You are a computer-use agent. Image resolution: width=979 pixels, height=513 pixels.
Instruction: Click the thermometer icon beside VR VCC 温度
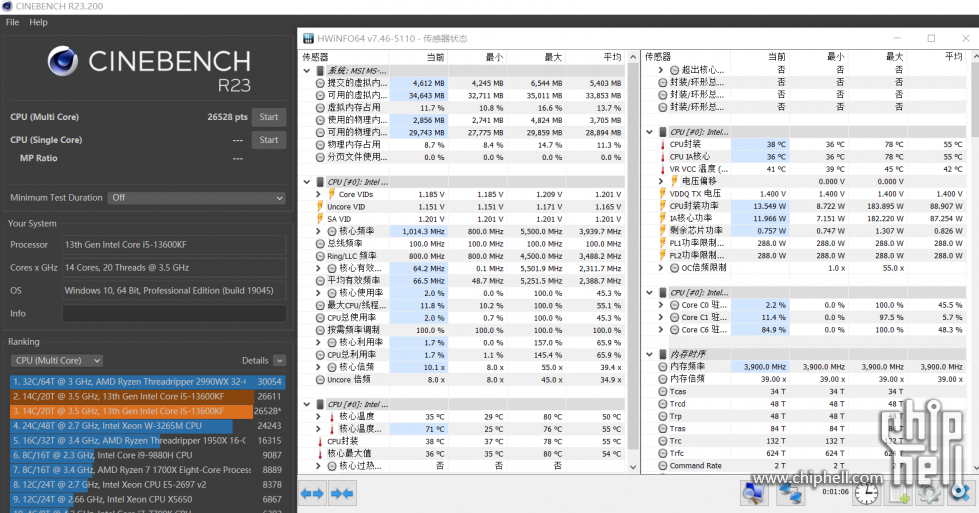click(662, 169)
